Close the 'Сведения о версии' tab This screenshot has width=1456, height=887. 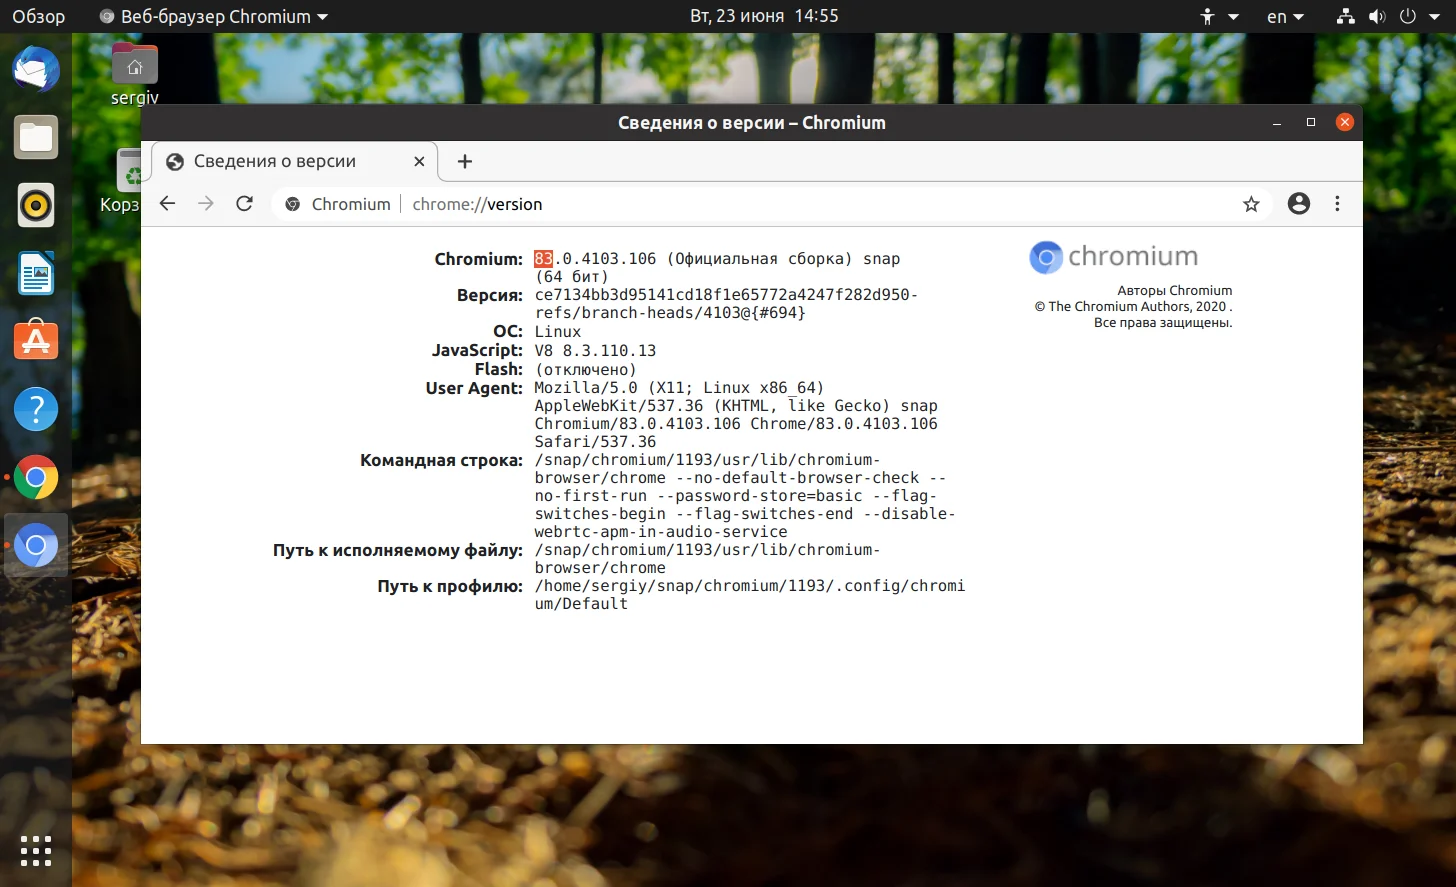click(419, 161)
